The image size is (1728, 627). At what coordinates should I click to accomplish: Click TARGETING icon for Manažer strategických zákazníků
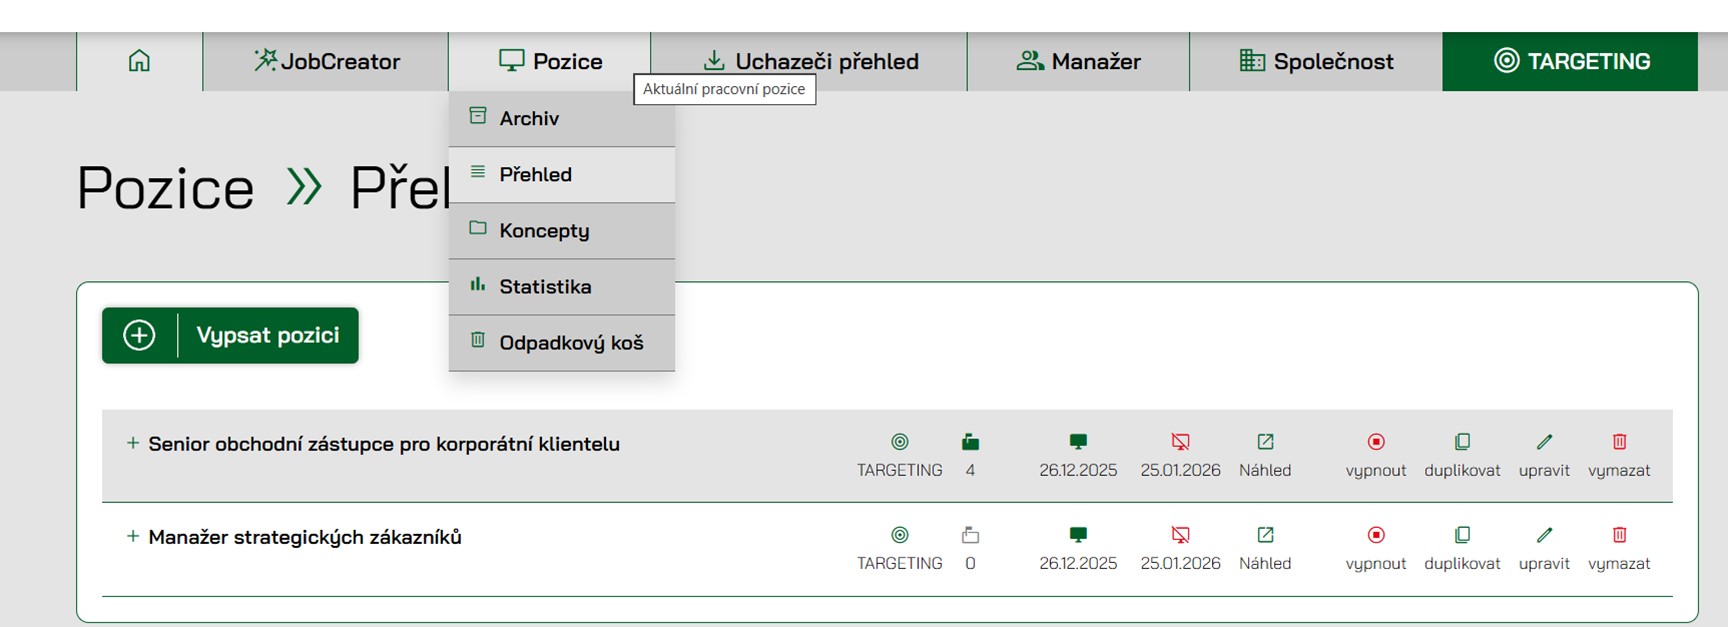[899, 536]
